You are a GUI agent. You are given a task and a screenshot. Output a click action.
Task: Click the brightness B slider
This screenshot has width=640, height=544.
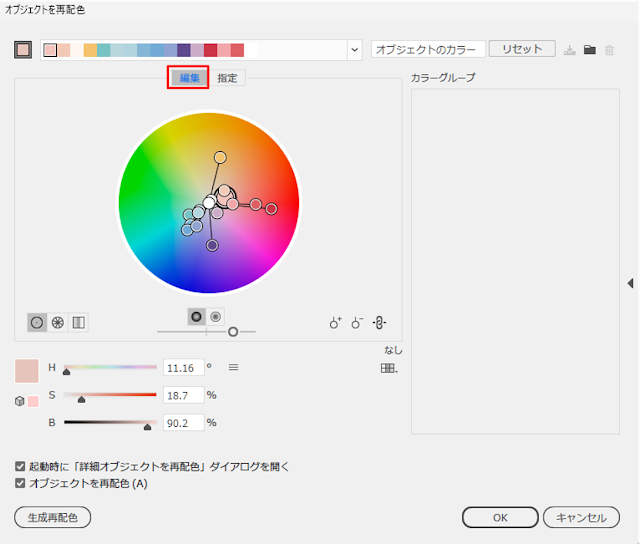tap(110, 423)
